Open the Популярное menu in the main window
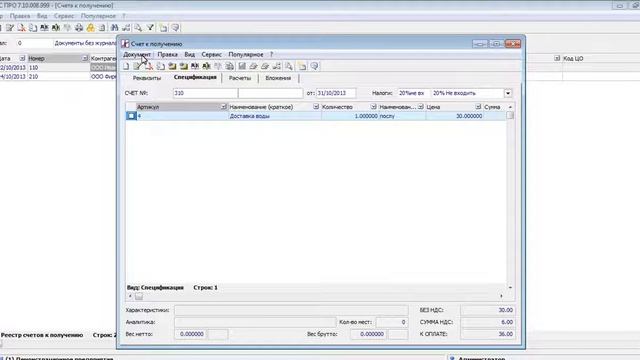 point(98,16)
